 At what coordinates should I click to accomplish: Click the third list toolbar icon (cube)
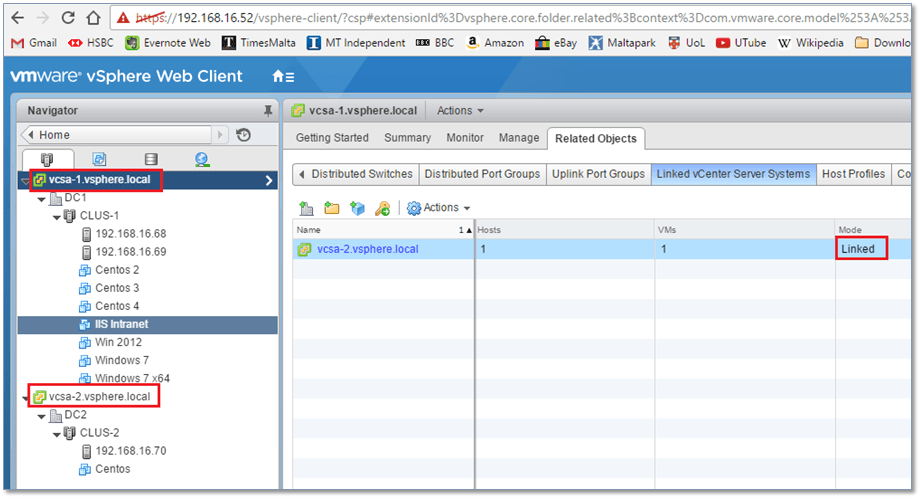357,208
